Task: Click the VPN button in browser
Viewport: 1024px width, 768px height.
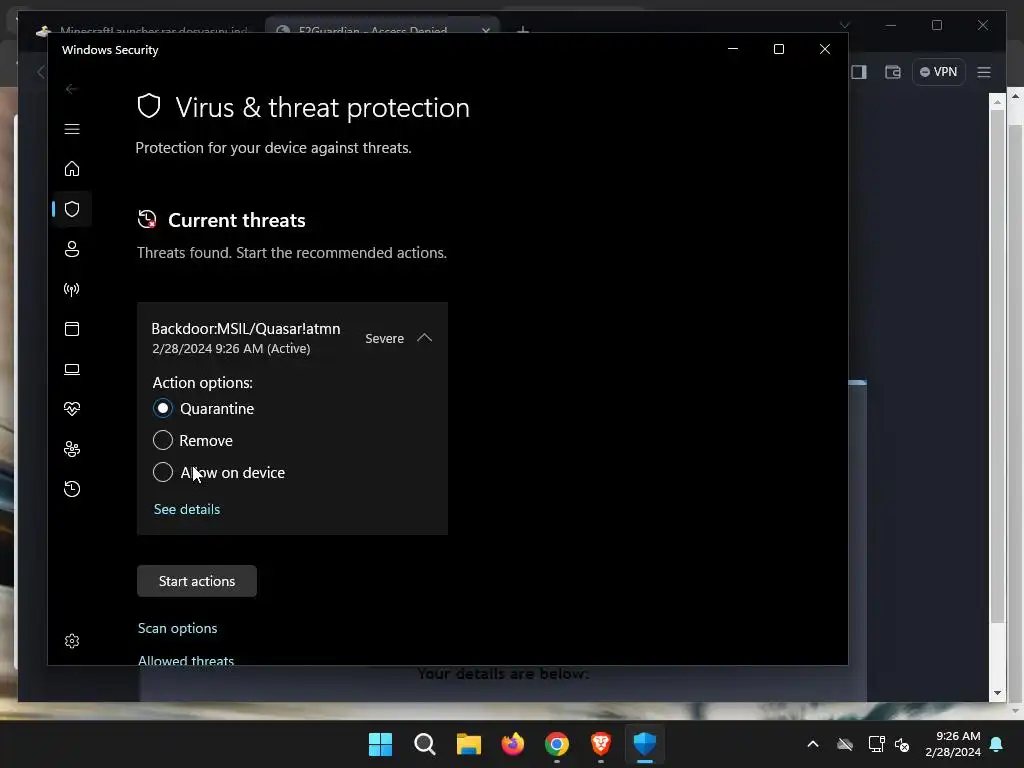Action: [938, 72]
